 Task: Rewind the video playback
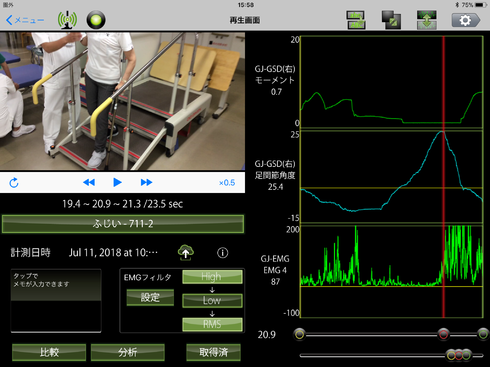click(89, 182)
